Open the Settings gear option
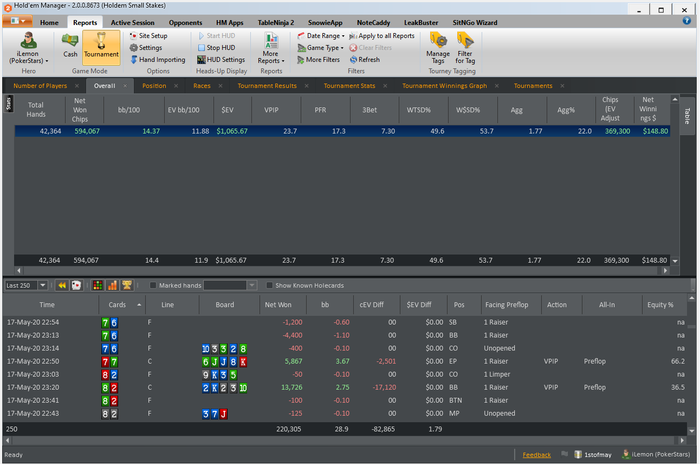Screen dimensions: 700x464 click(146, 47)
